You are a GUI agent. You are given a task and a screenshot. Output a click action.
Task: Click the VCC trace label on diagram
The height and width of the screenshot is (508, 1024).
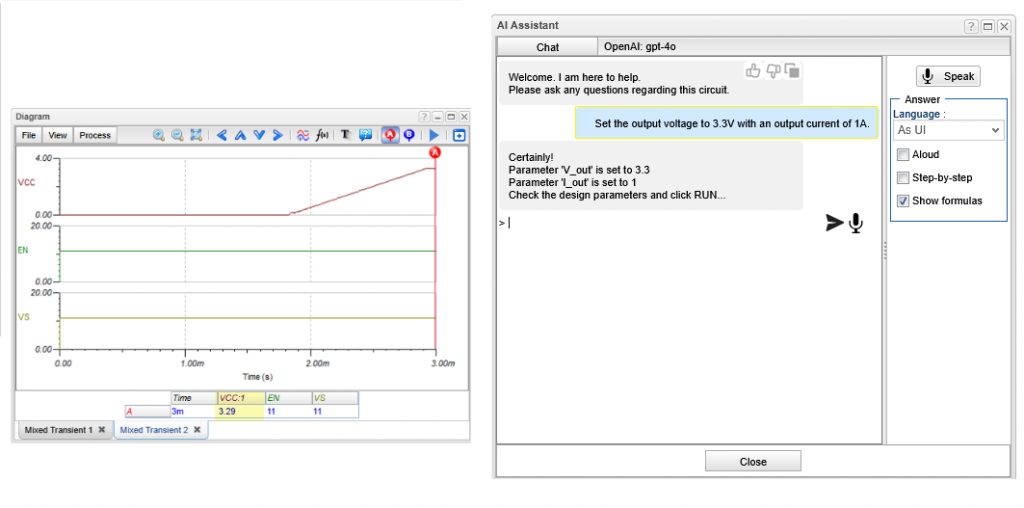(x=26, y=183)
